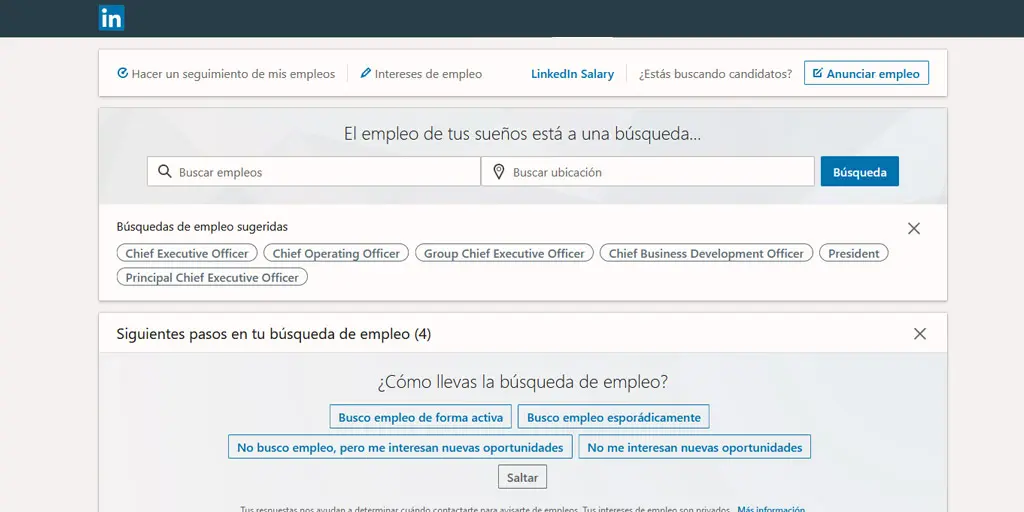This screenshot has height=512, width=1024.
Task: Pick the President suggested search
Action: [x=854, y=253]
